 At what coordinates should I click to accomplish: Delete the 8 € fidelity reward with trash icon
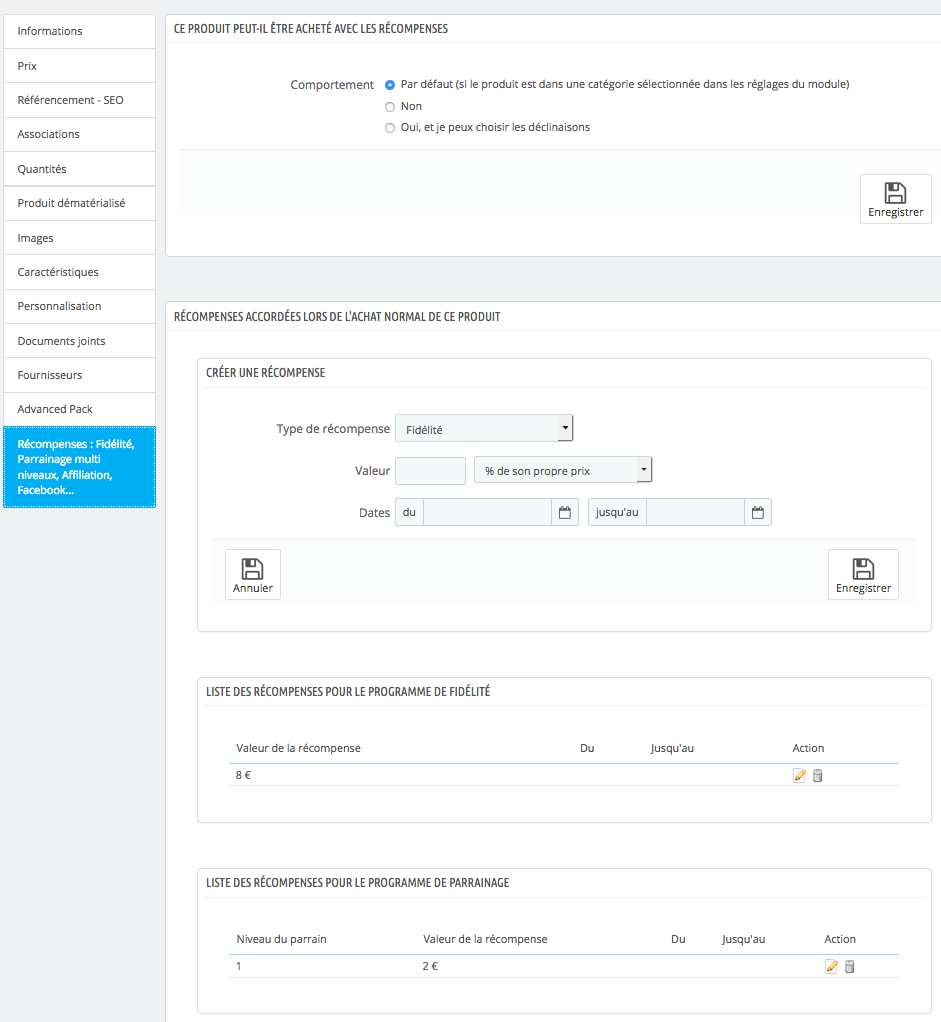pos(817,775)
